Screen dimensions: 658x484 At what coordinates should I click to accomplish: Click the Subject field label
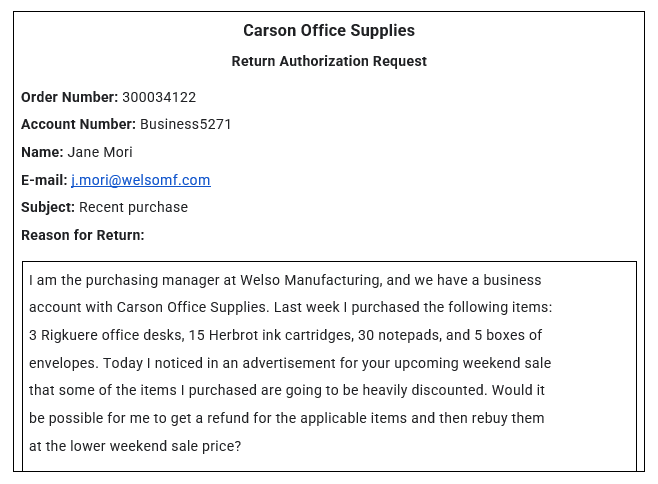[x=48, y=207]
